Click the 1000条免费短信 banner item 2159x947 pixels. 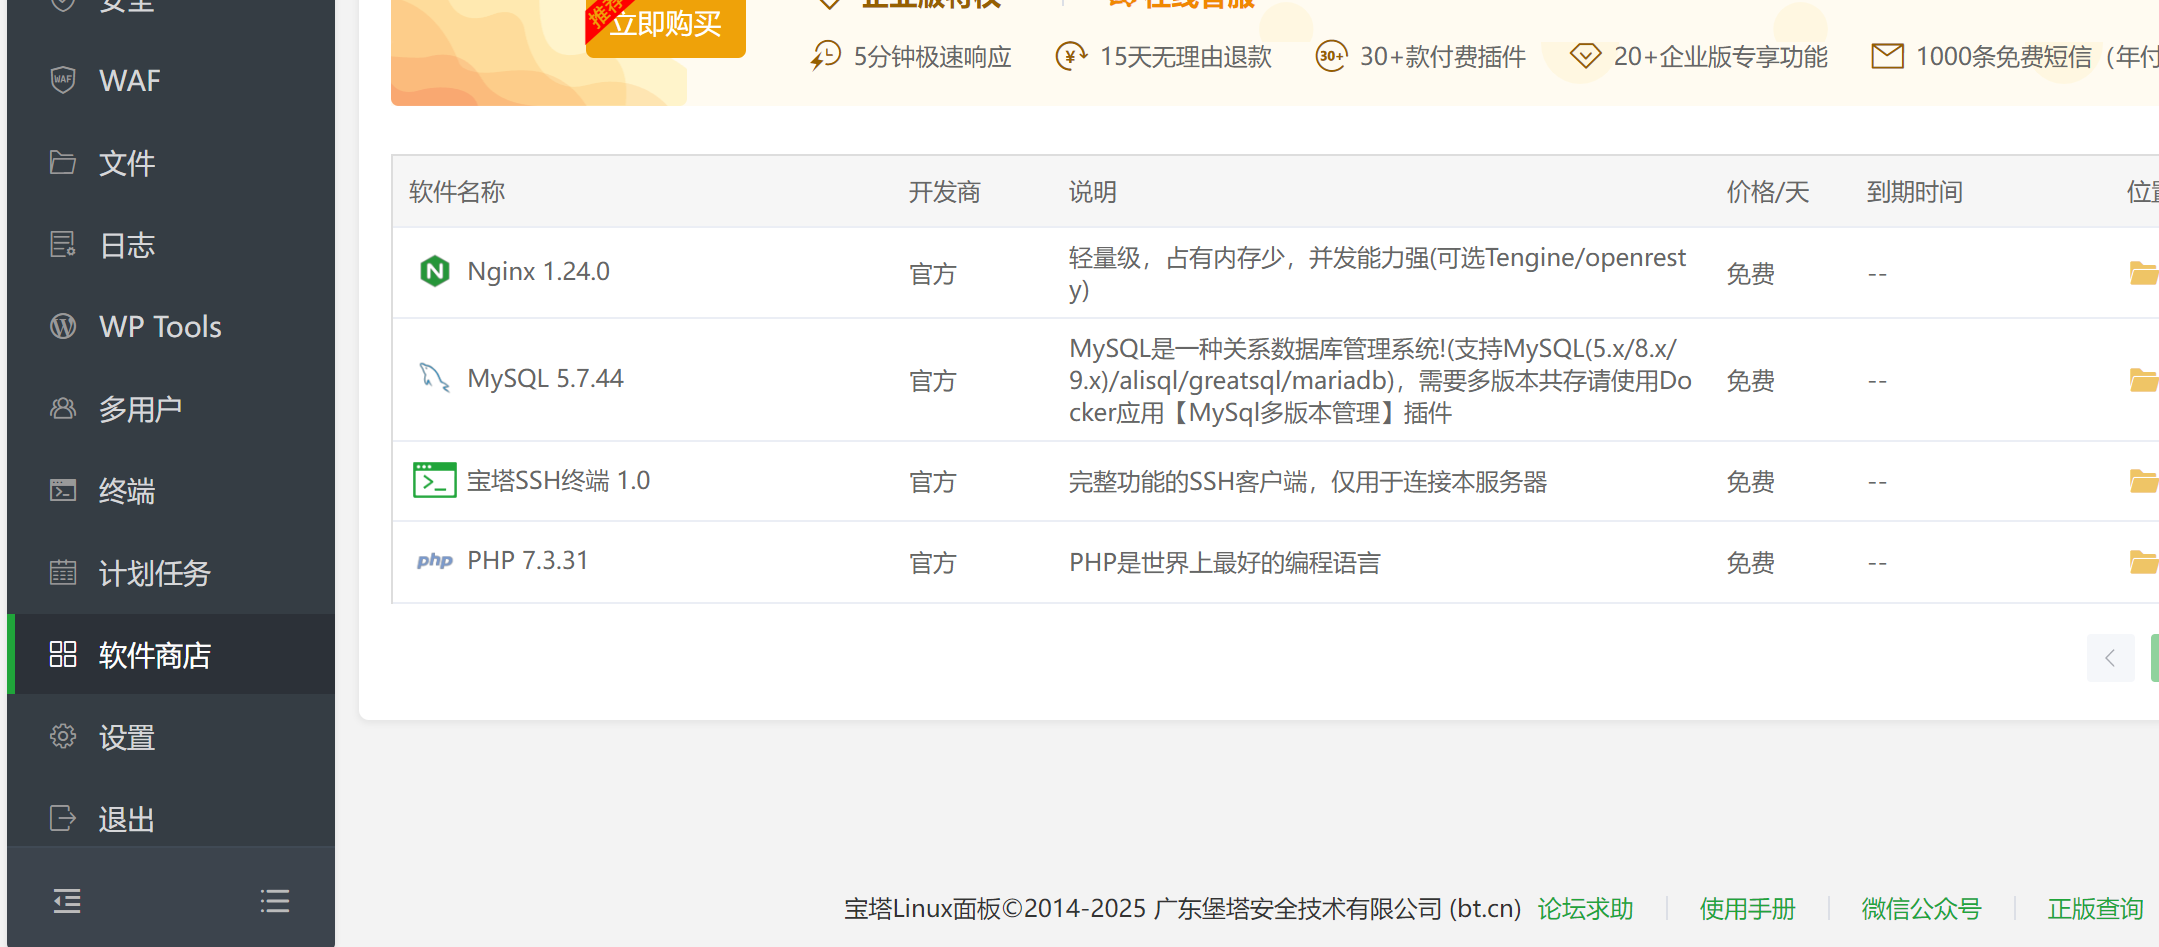pyautogui.click(x=2015, y=56)
